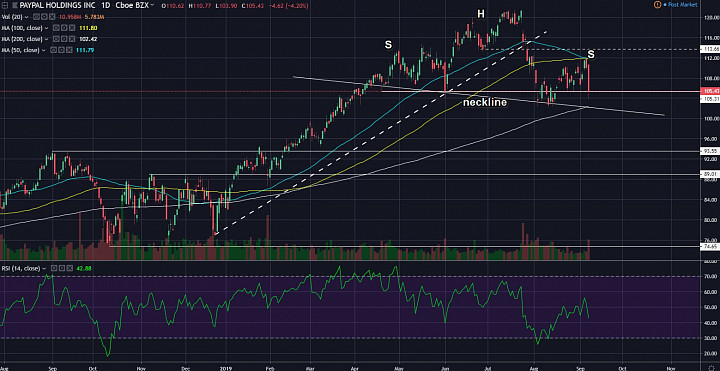Click the cyan MA value 111.79
Image resolution: width=720 pixels, height=371 pixels.
85,50
